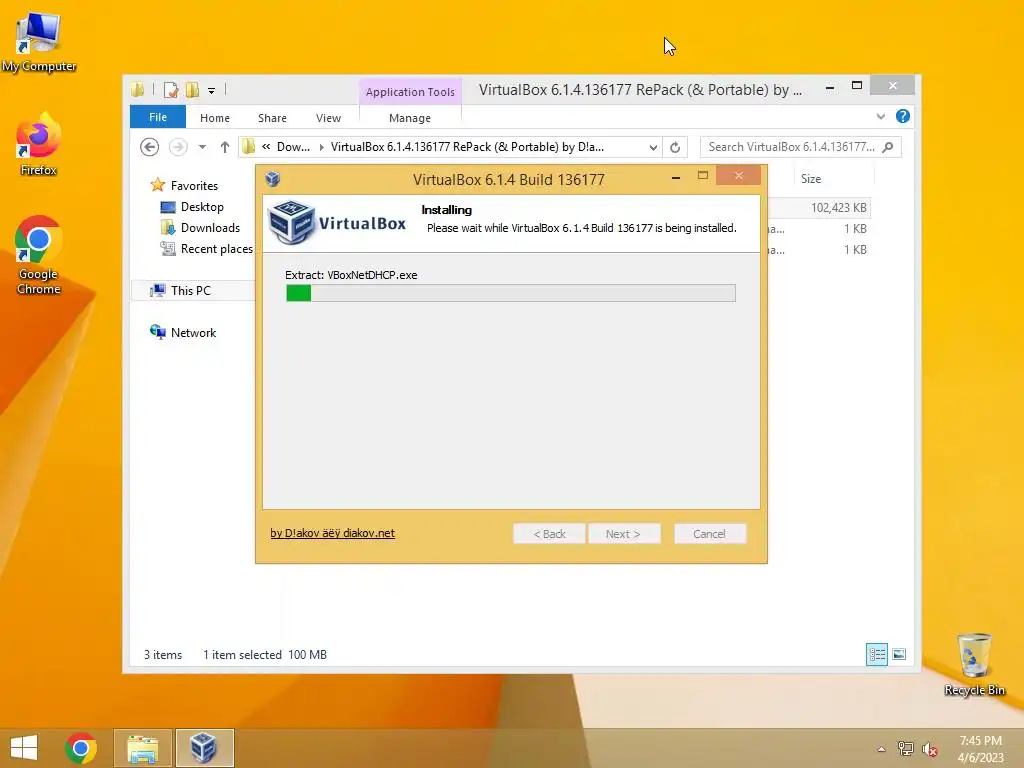
Task: Switch to Details view icon
Action: pos(876,654)
